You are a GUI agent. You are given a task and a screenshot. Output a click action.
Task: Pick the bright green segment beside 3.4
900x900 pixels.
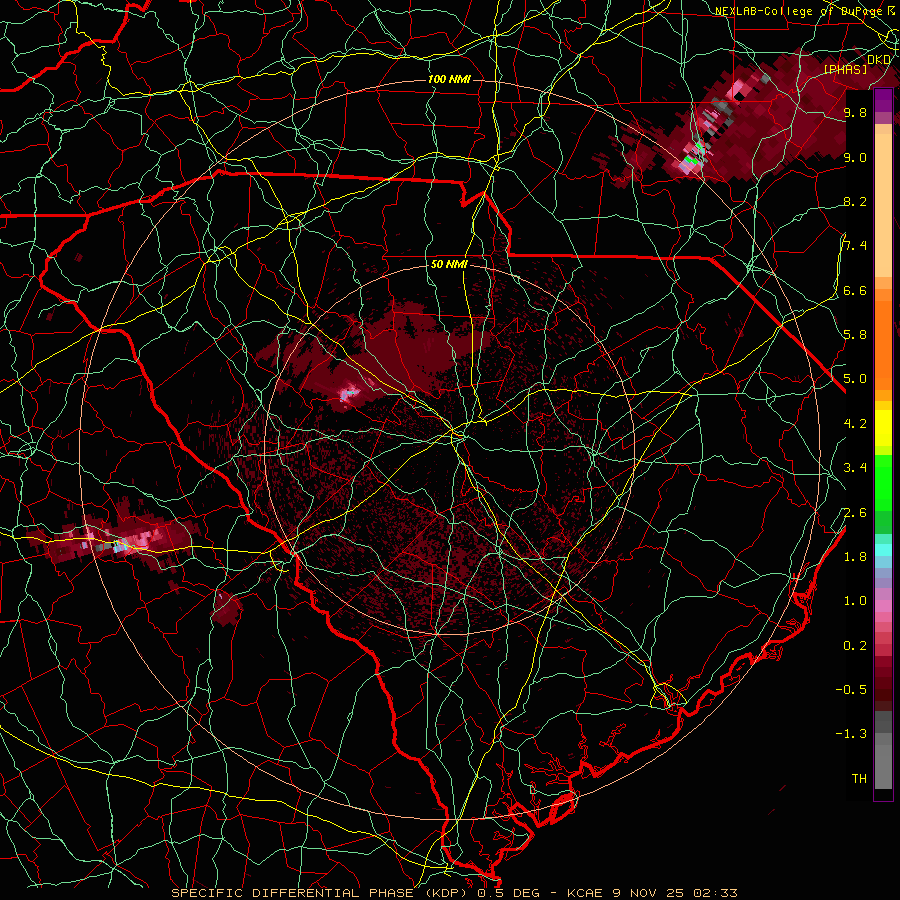coord(883,481)
